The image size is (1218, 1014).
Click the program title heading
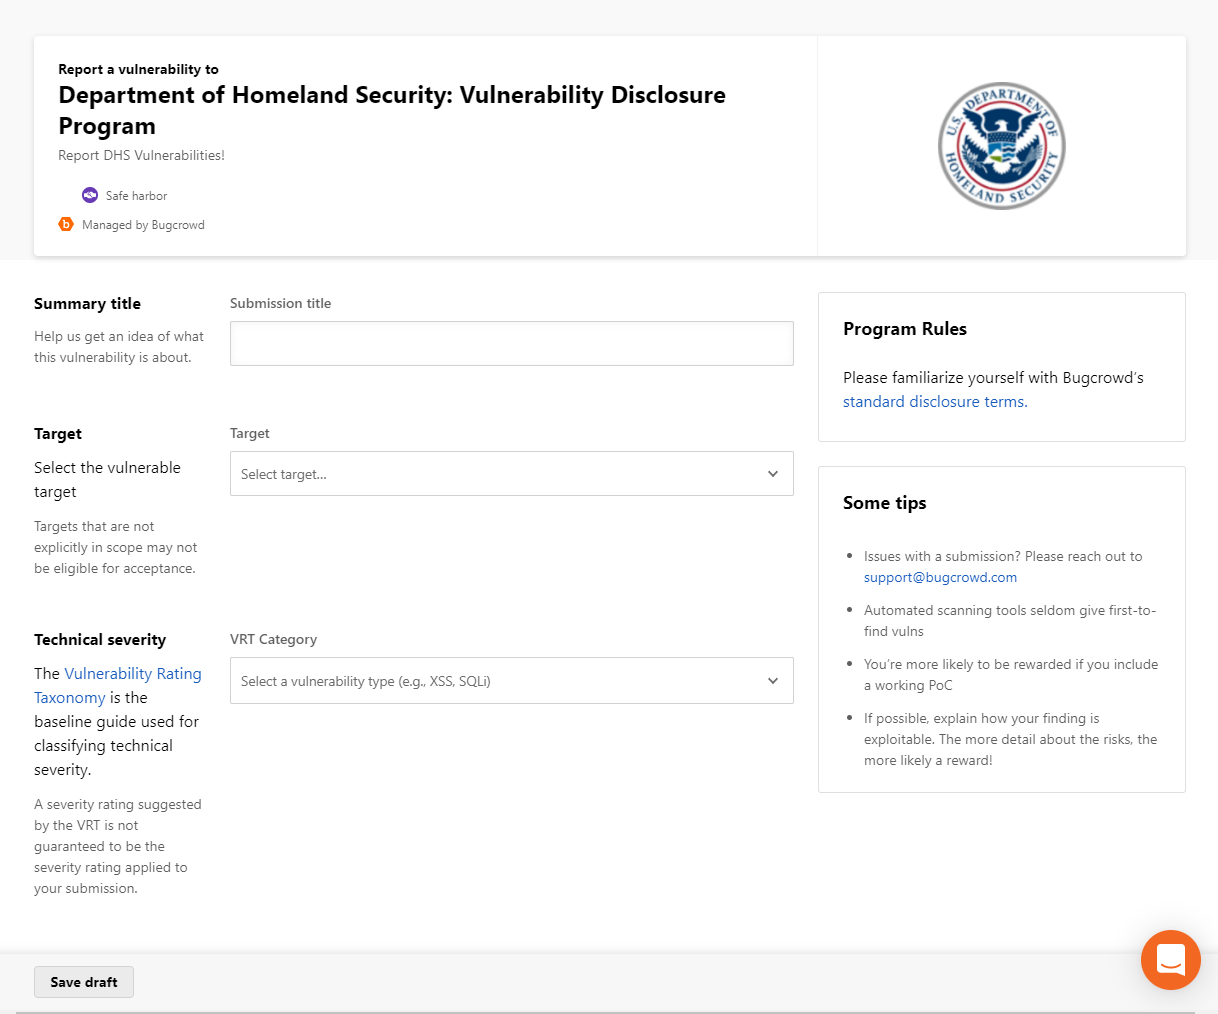(x=392, y=110)
